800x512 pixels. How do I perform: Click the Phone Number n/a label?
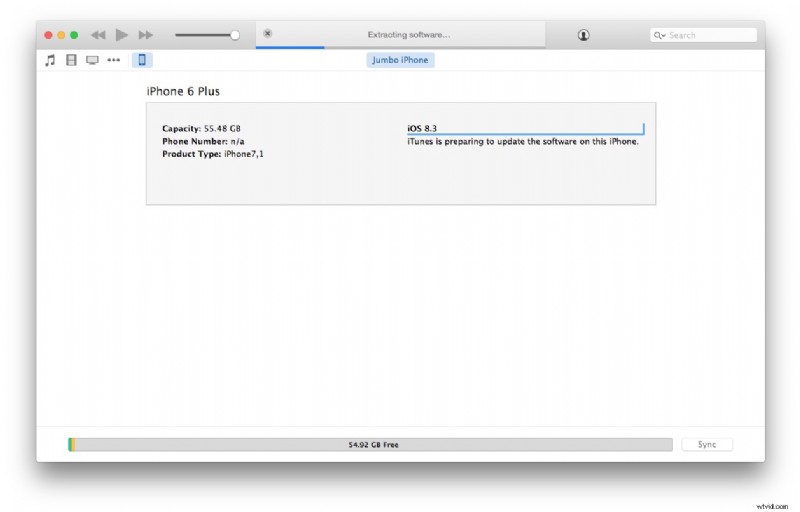tap(203, 141)
